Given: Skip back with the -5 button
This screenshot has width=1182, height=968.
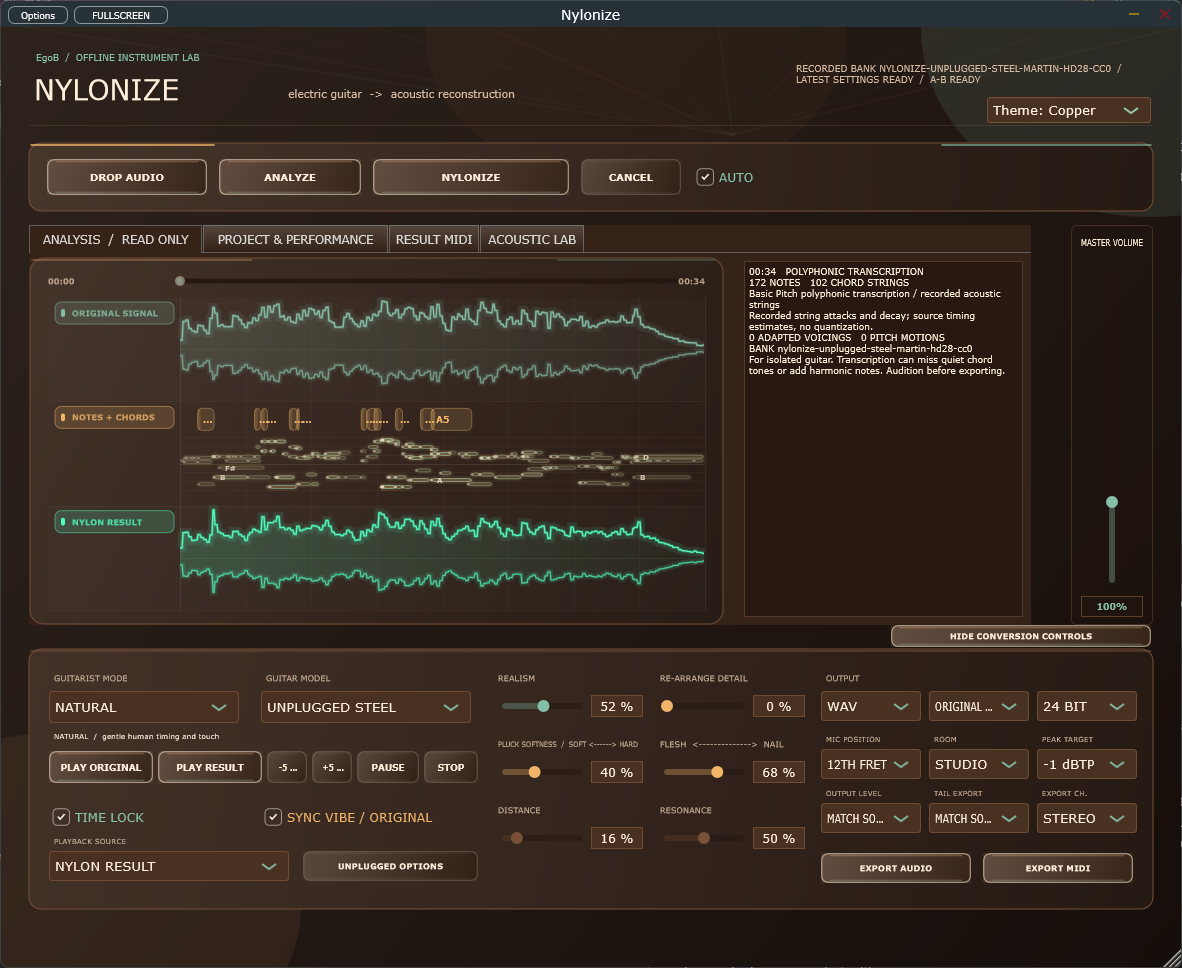Looking at the screenshot, I should coord(287,767).
